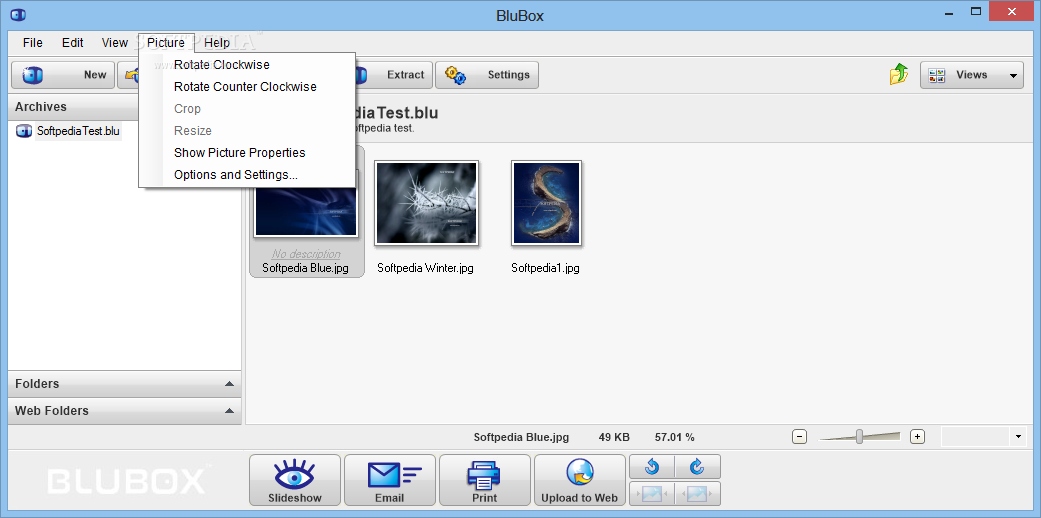Viewport: 1041px width, 518px height.
Task: Close the Picture menu
Action: (166, 43)
